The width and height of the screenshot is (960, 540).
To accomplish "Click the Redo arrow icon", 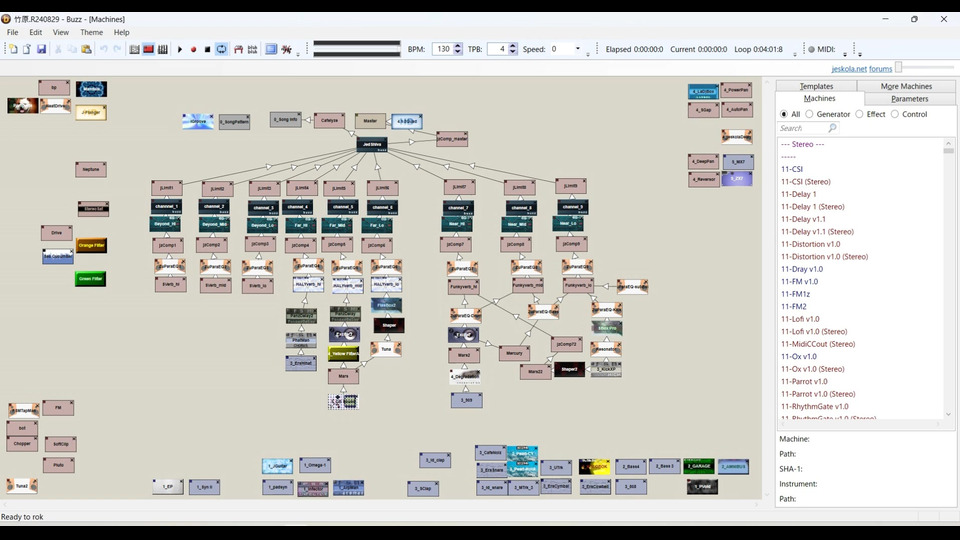I will click(118, 49).
